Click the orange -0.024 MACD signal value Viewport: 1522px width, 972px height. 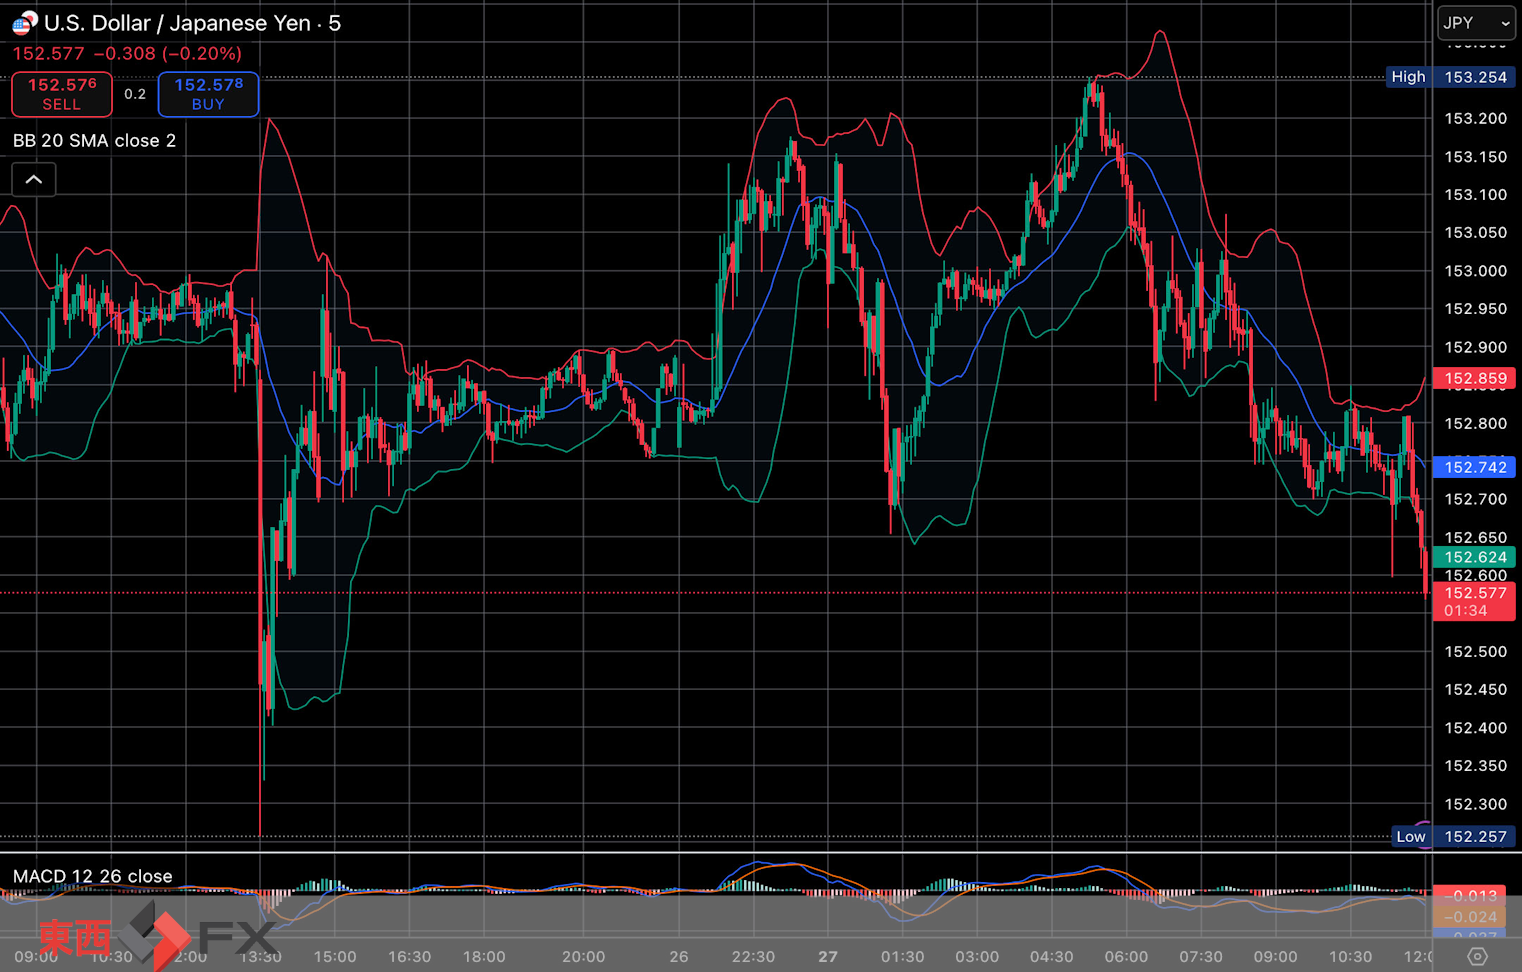coord(1474,917)
